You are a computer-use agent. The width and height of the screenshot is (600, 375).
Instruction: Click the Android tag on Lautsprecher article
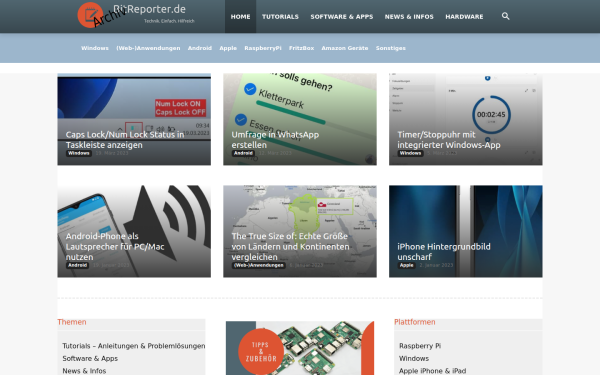click(x=78, y=265)
